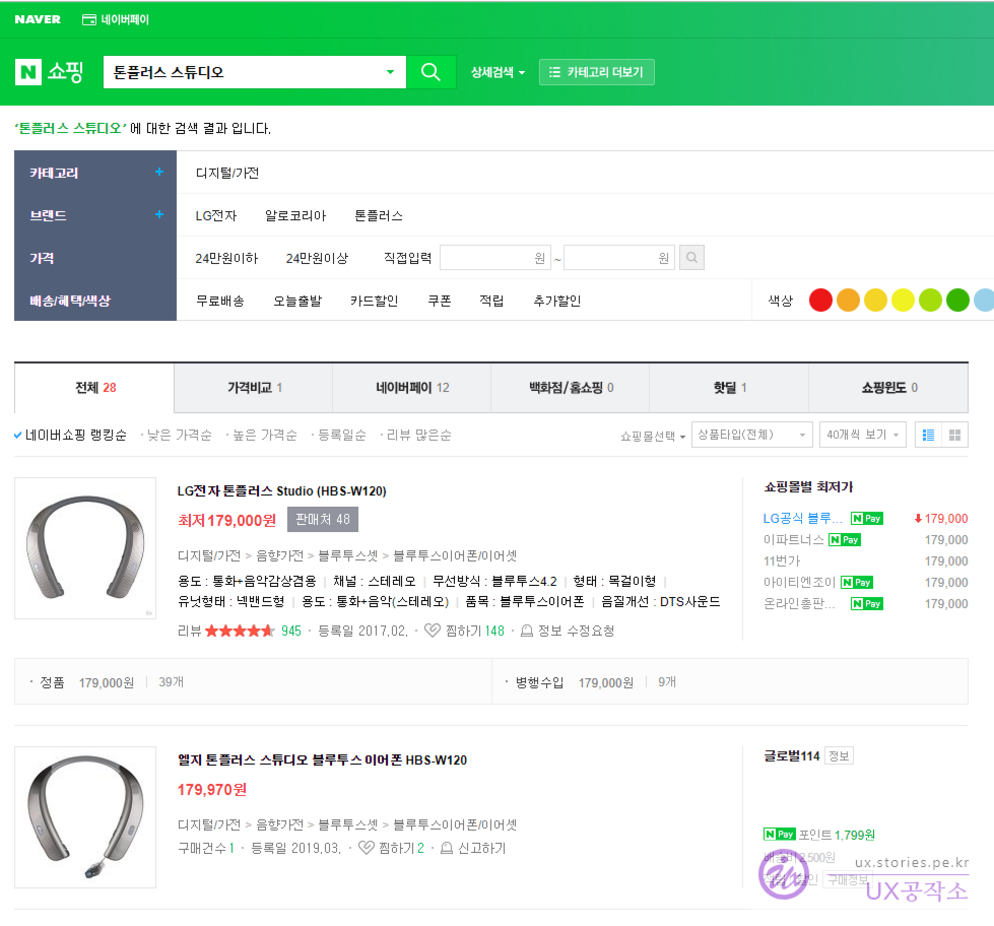Viewport: 994px width, 926px height.
Task: Click the green search magnifier button
Action: 431,72
